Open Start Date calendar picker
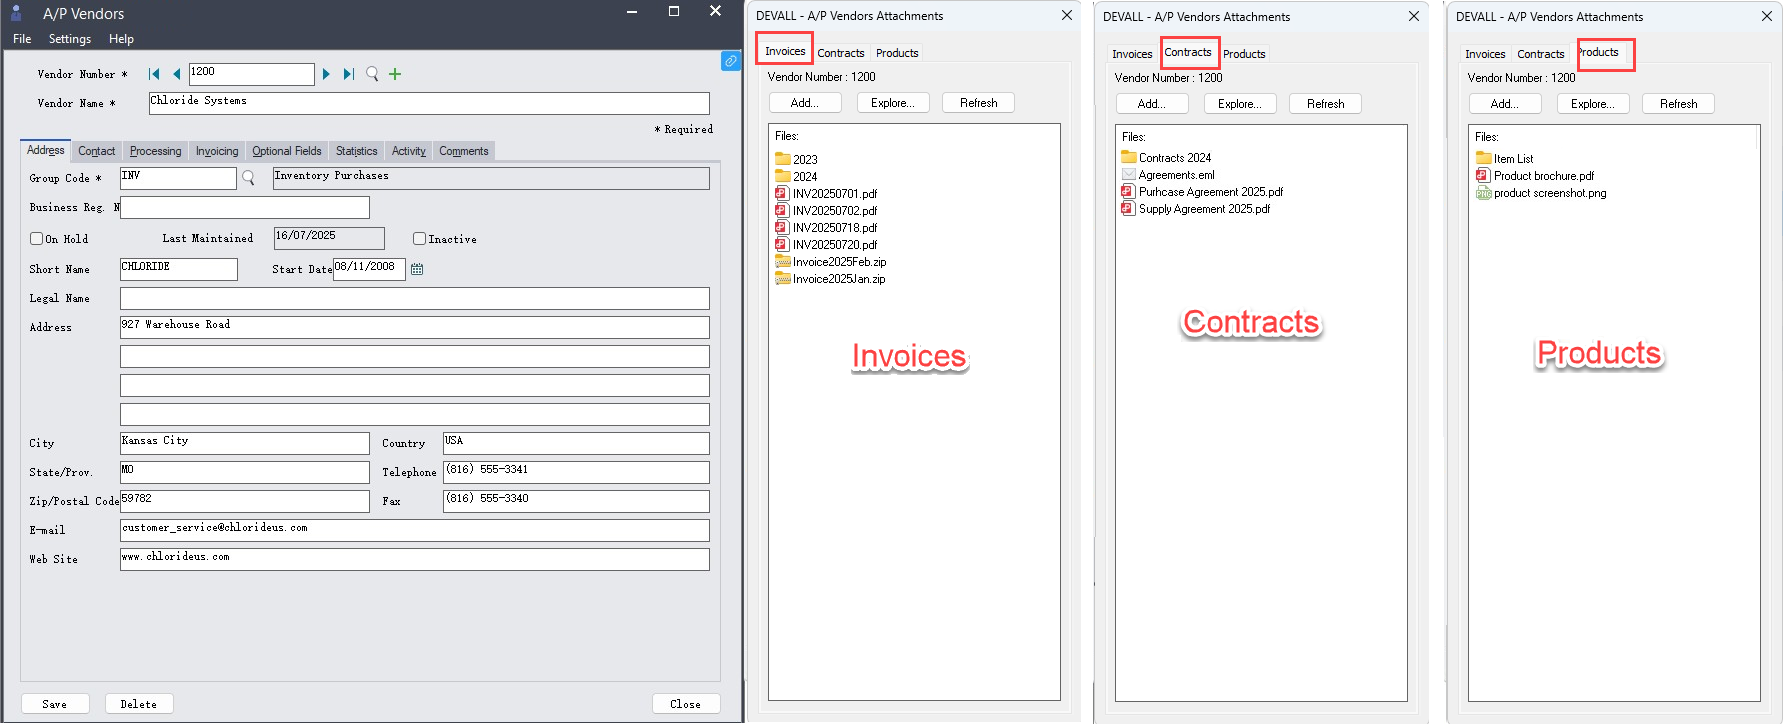Viewport: 1786px width, 724px height. (x=417, y=269)
